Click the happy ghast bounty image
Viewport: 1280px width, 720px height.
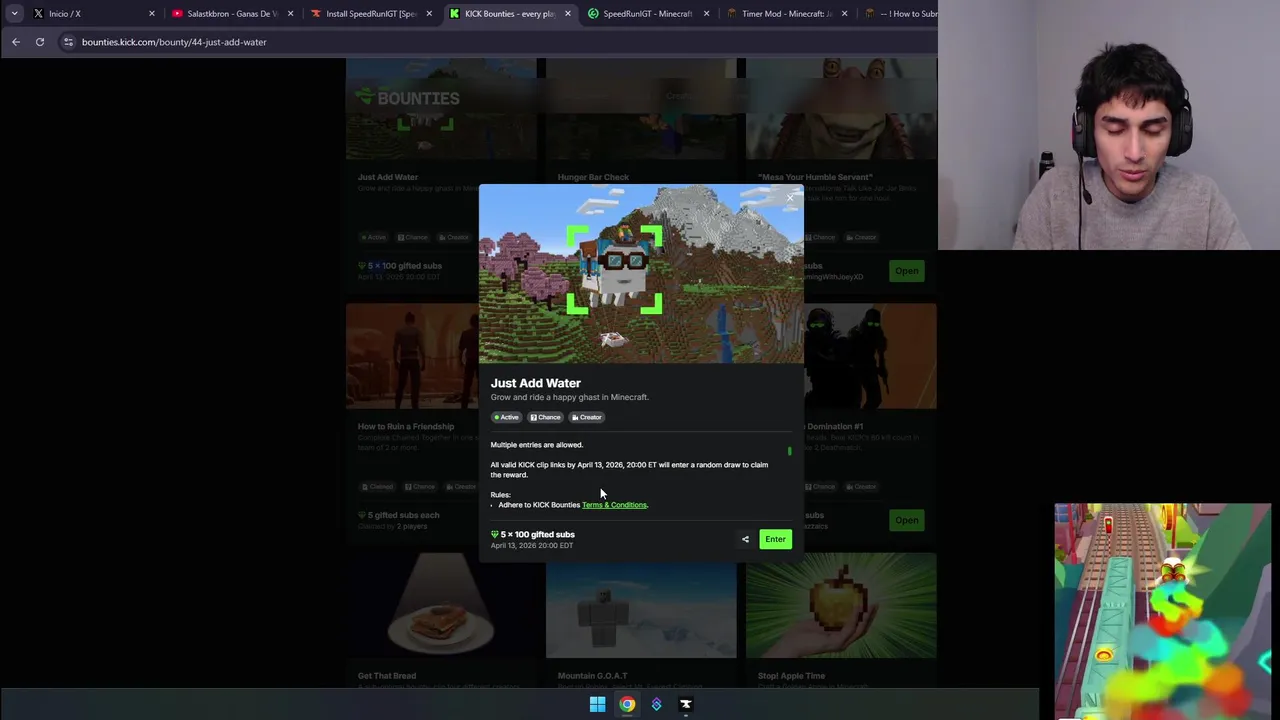click(x=640, y=273)
